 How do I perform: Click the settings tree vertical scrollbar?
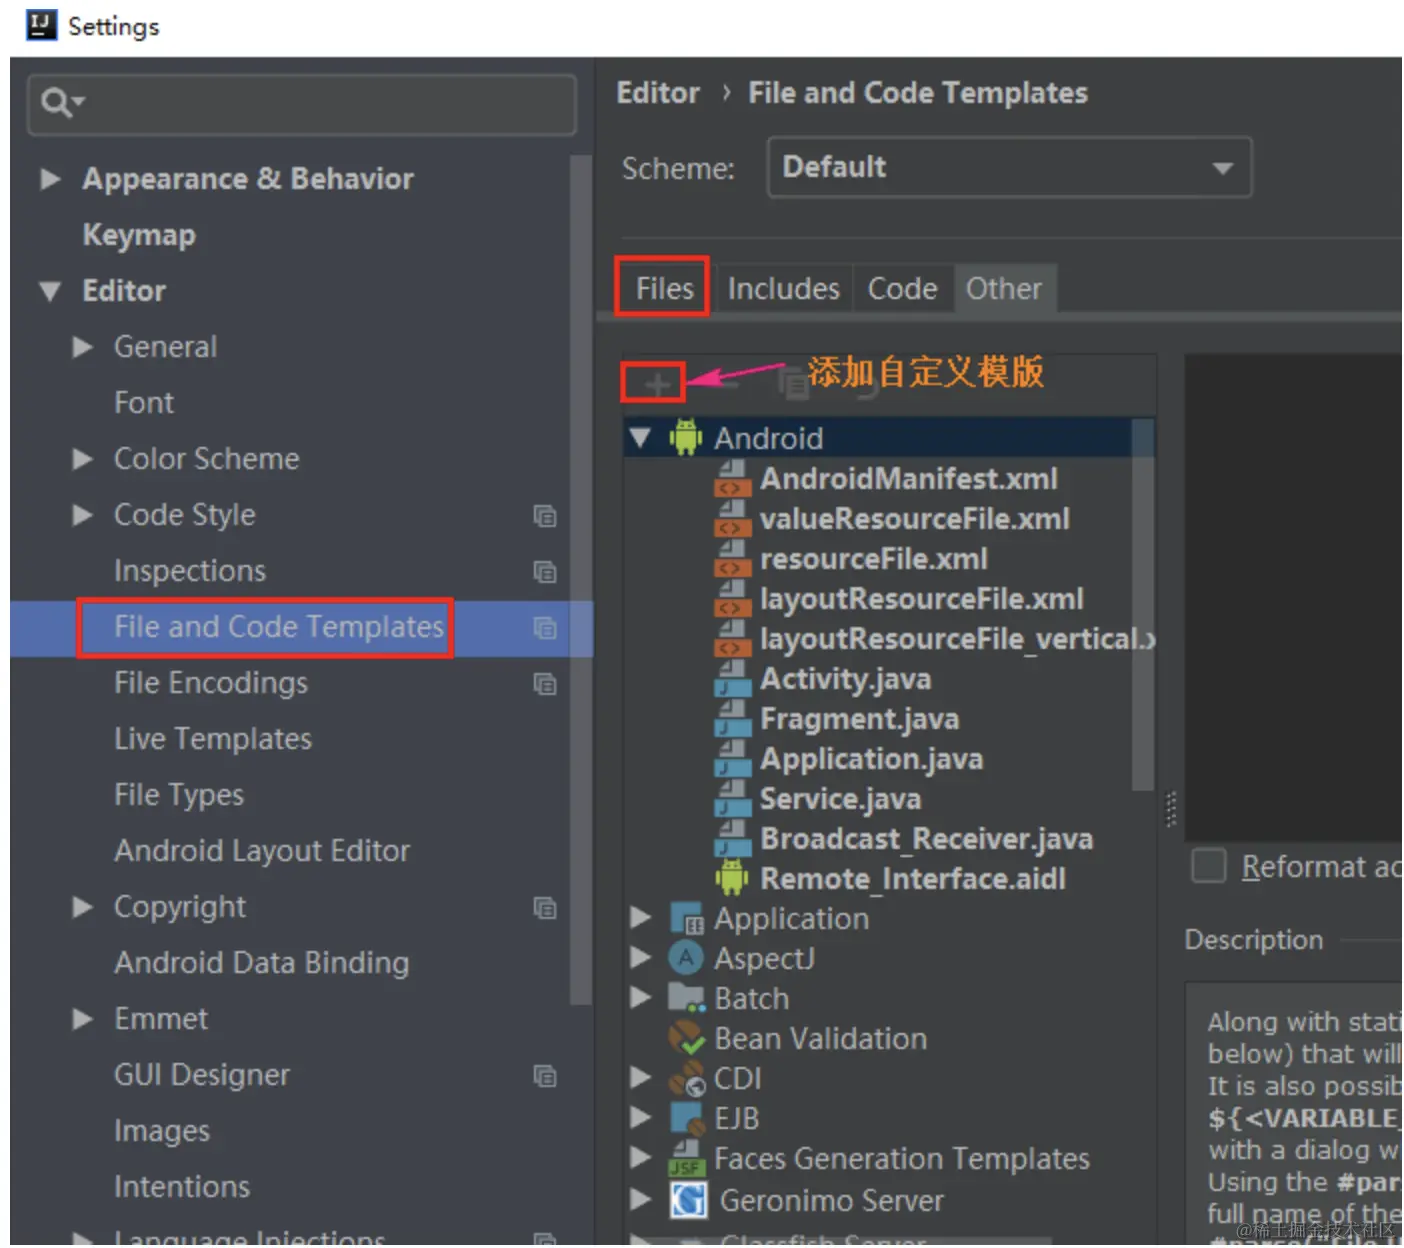tap(580, 580)
